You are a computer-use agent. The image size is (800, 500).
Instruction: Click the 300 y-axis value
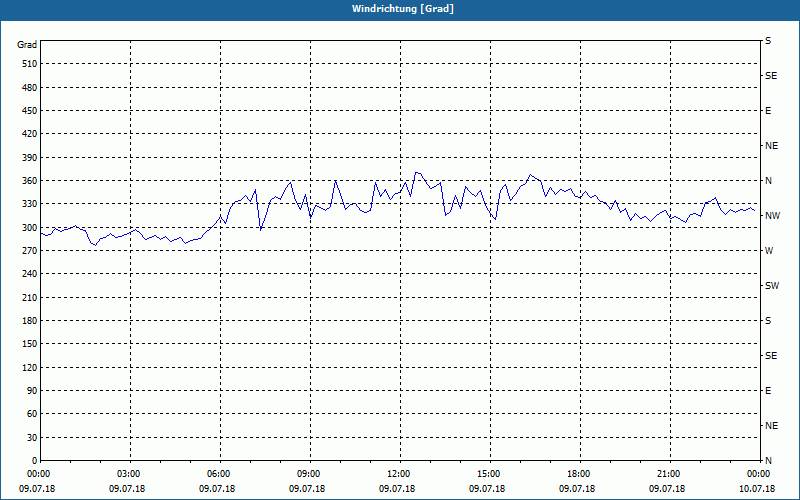pyautogui.click(x=30, y=228)
